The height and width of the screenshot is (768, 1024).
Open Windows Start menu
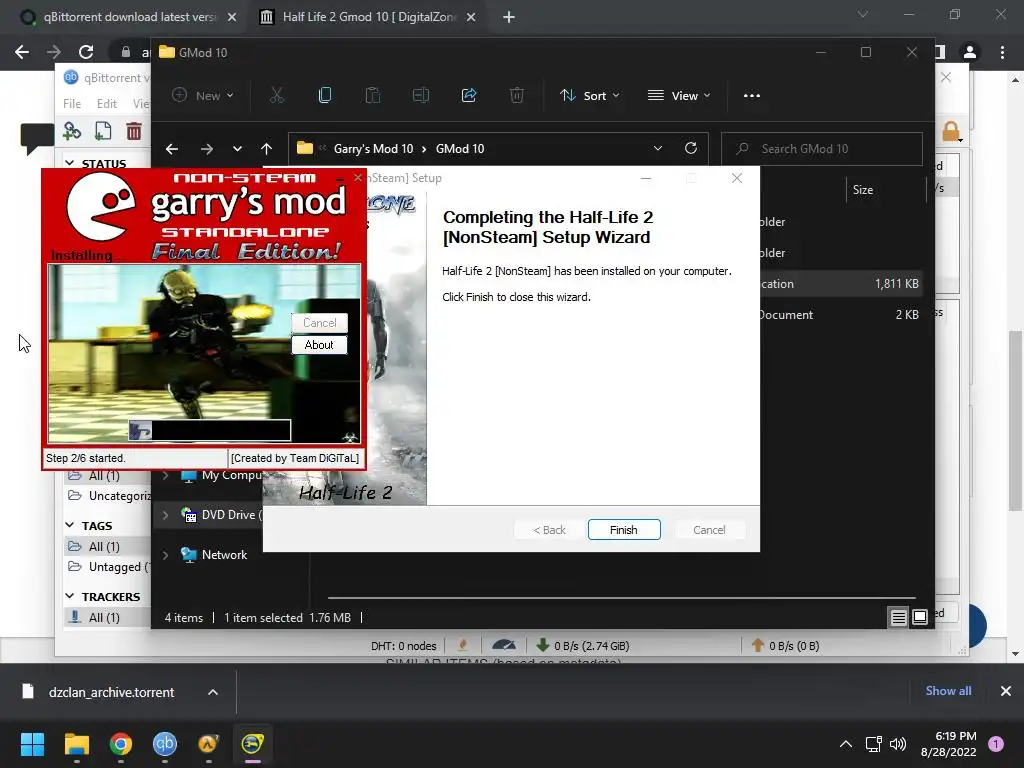(x=32, y=744)
